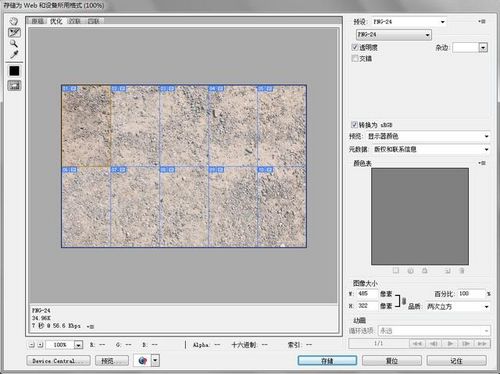
Task: Click the 存储 save button
Action: point(327,361)
